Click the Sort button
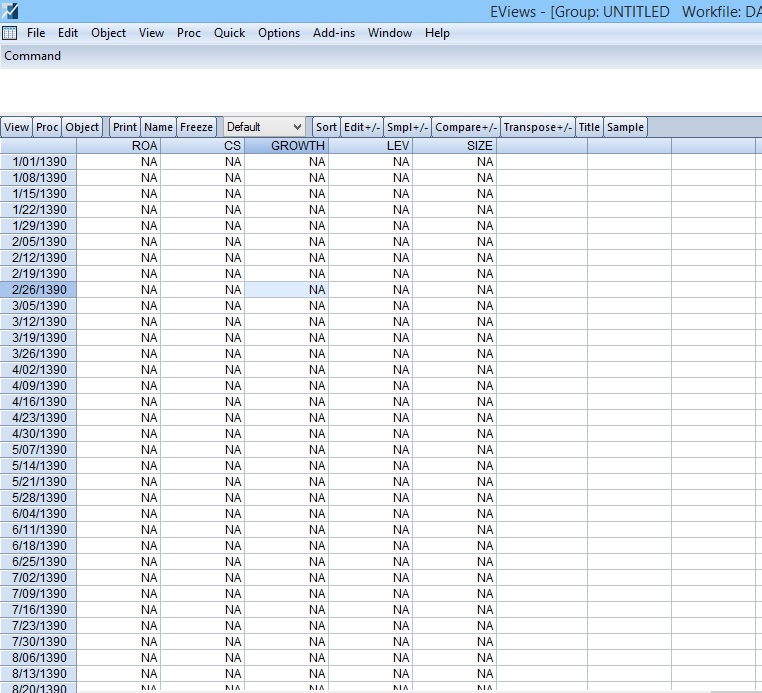 [326, 127]
